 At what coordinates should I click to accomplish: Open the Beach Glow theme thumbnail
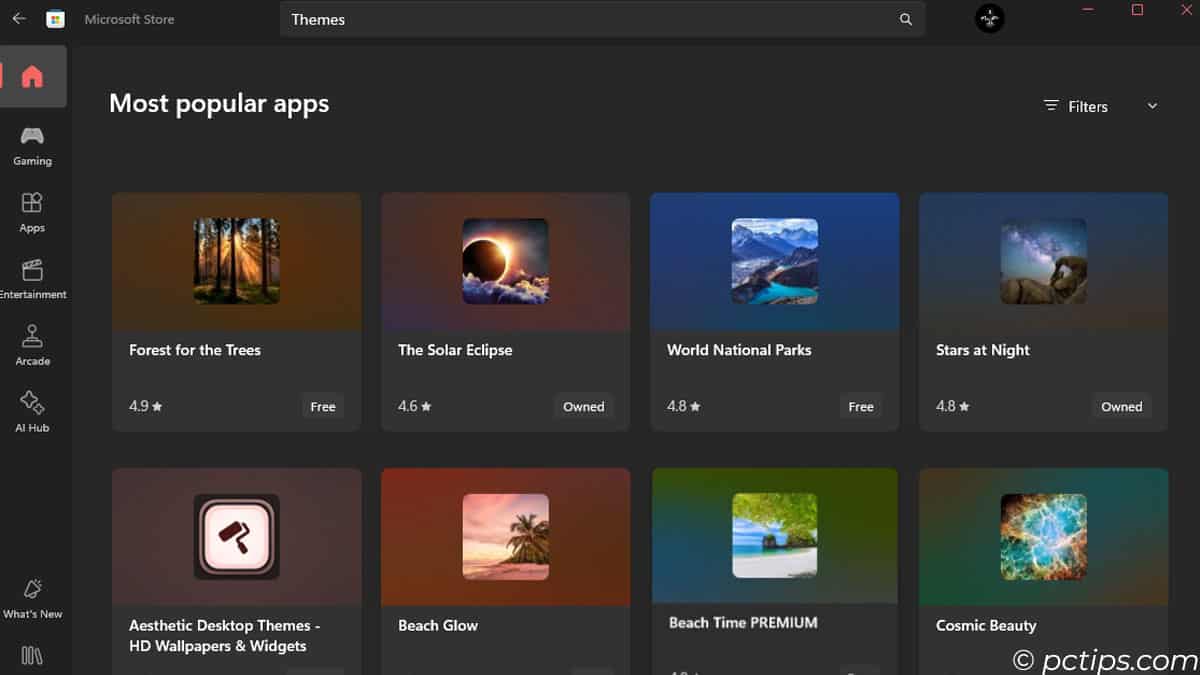click(x=505, y=537)
